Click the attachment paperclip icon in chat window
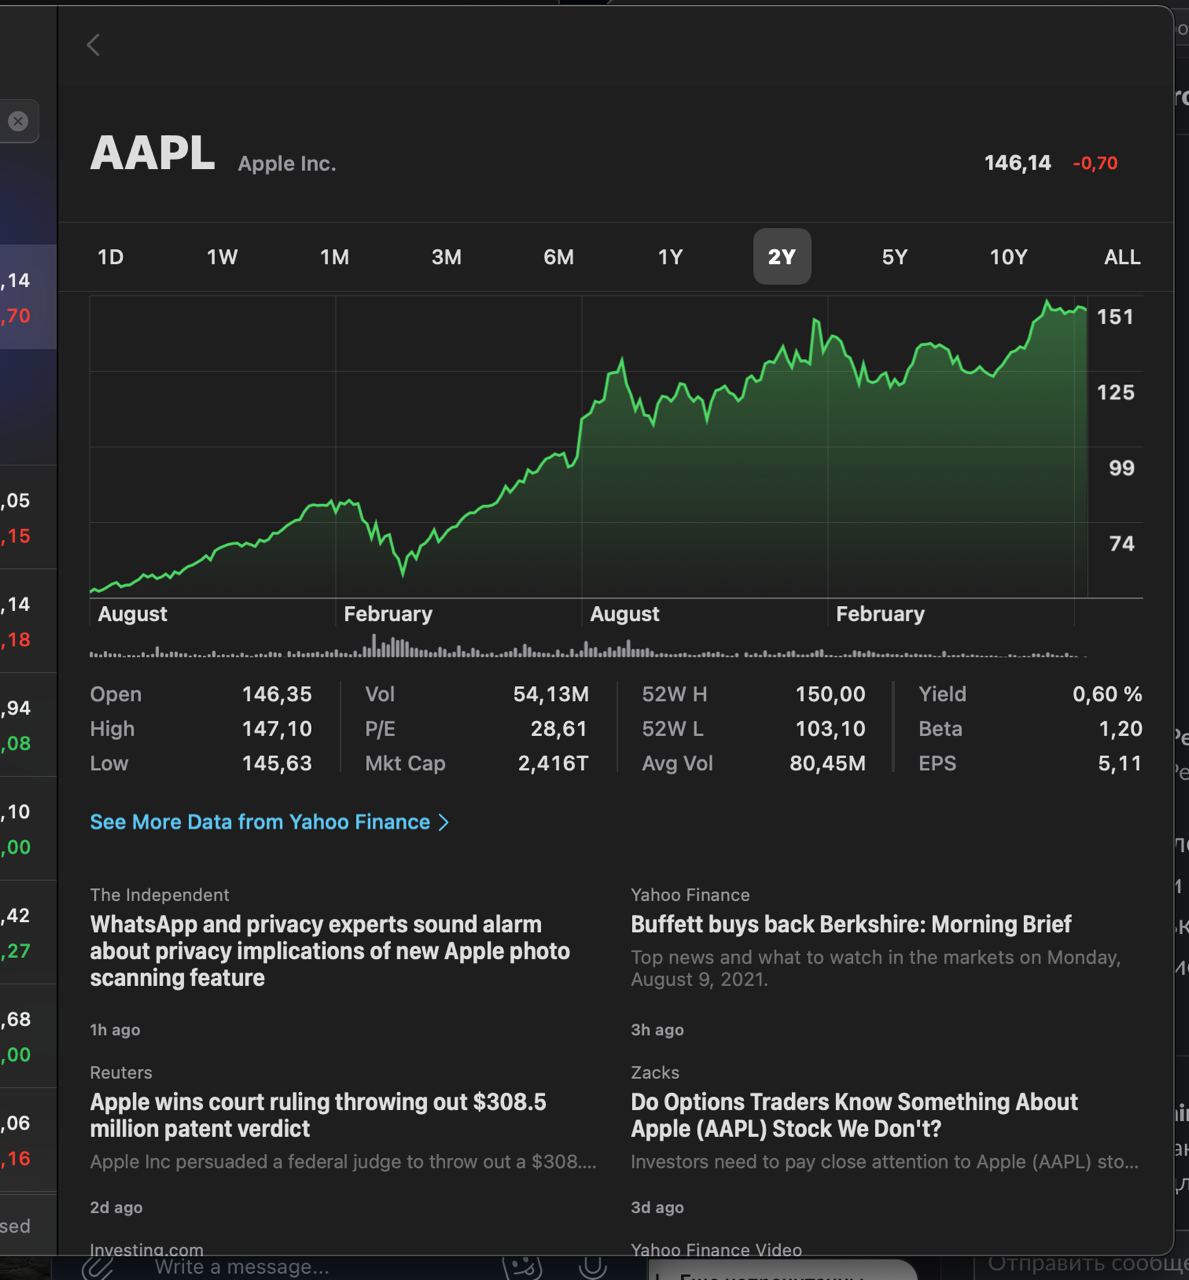This screenshot has height=1280, width=1189. click(96, 1267)
